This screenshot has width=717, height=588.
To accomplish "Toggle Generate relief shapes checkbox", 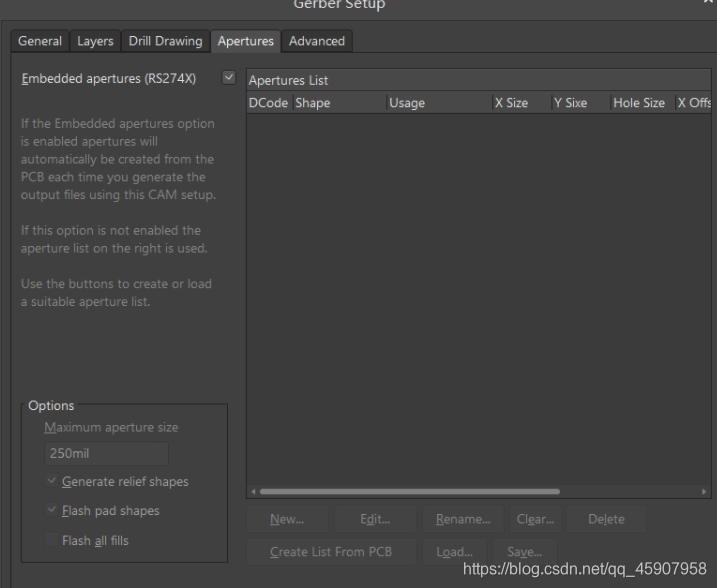I will tap(52, 481).
